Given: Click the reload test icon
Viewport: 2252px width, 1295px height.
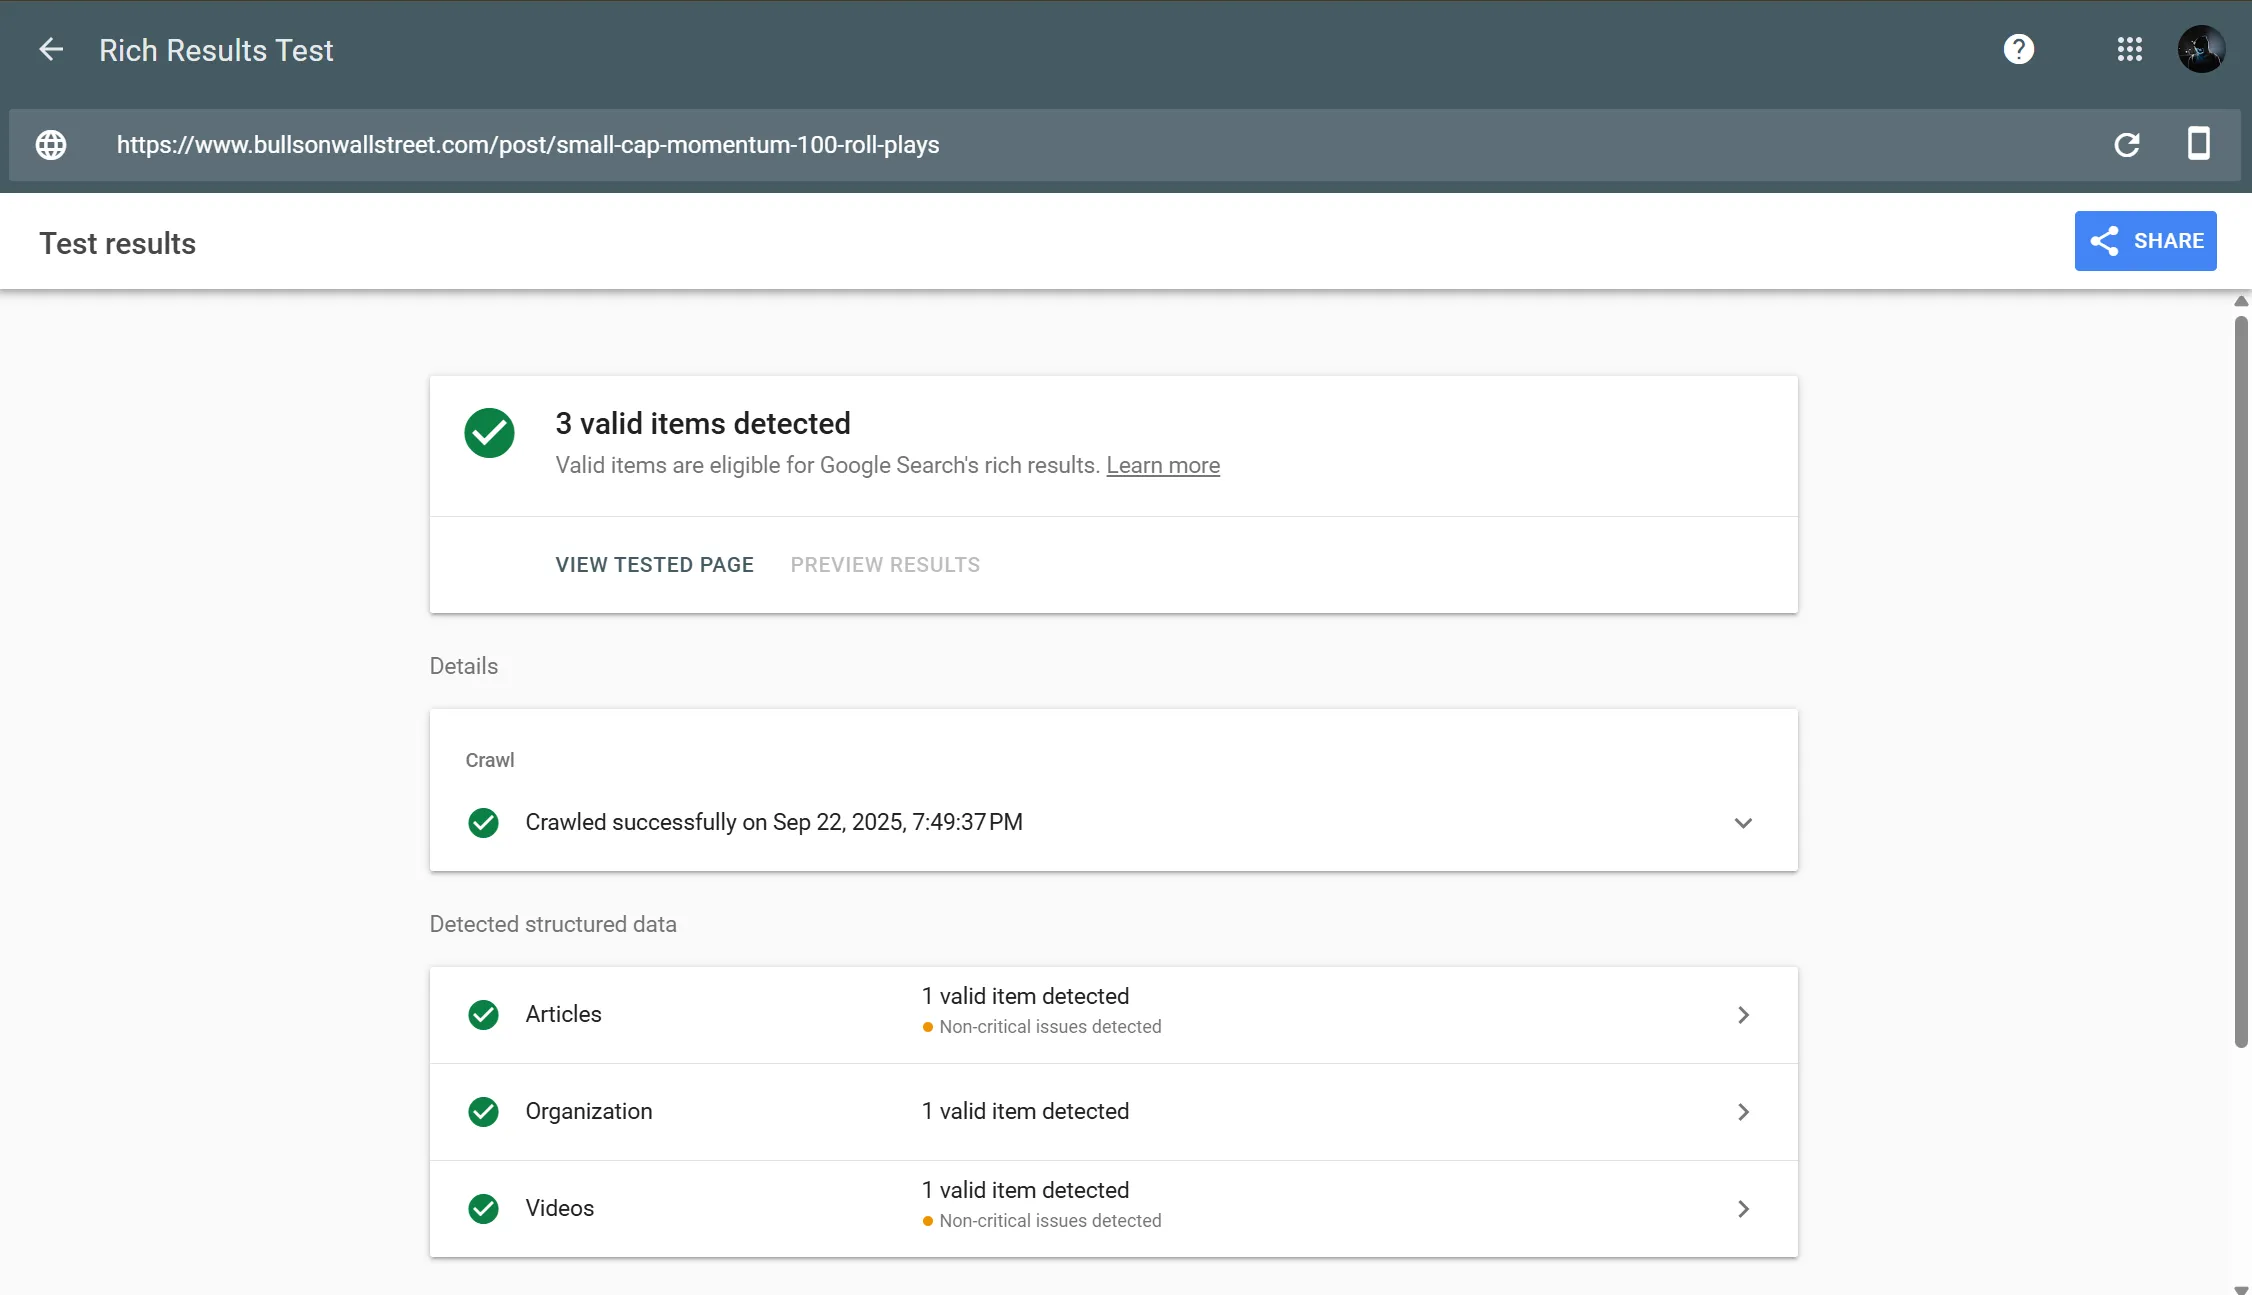Looking at the screenshot, I should point(2127,145).
